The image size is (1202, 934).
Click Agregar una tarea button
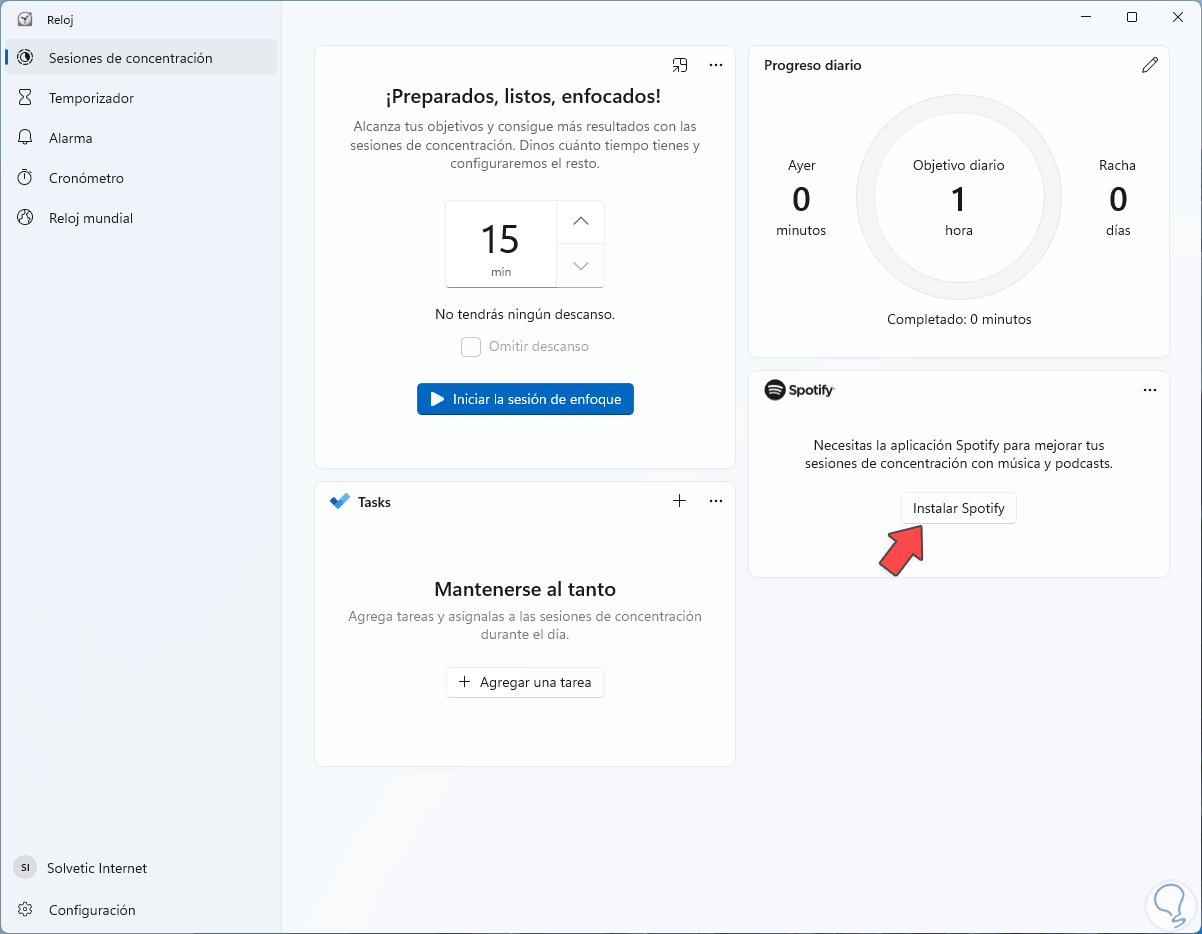tap(525, 682)
